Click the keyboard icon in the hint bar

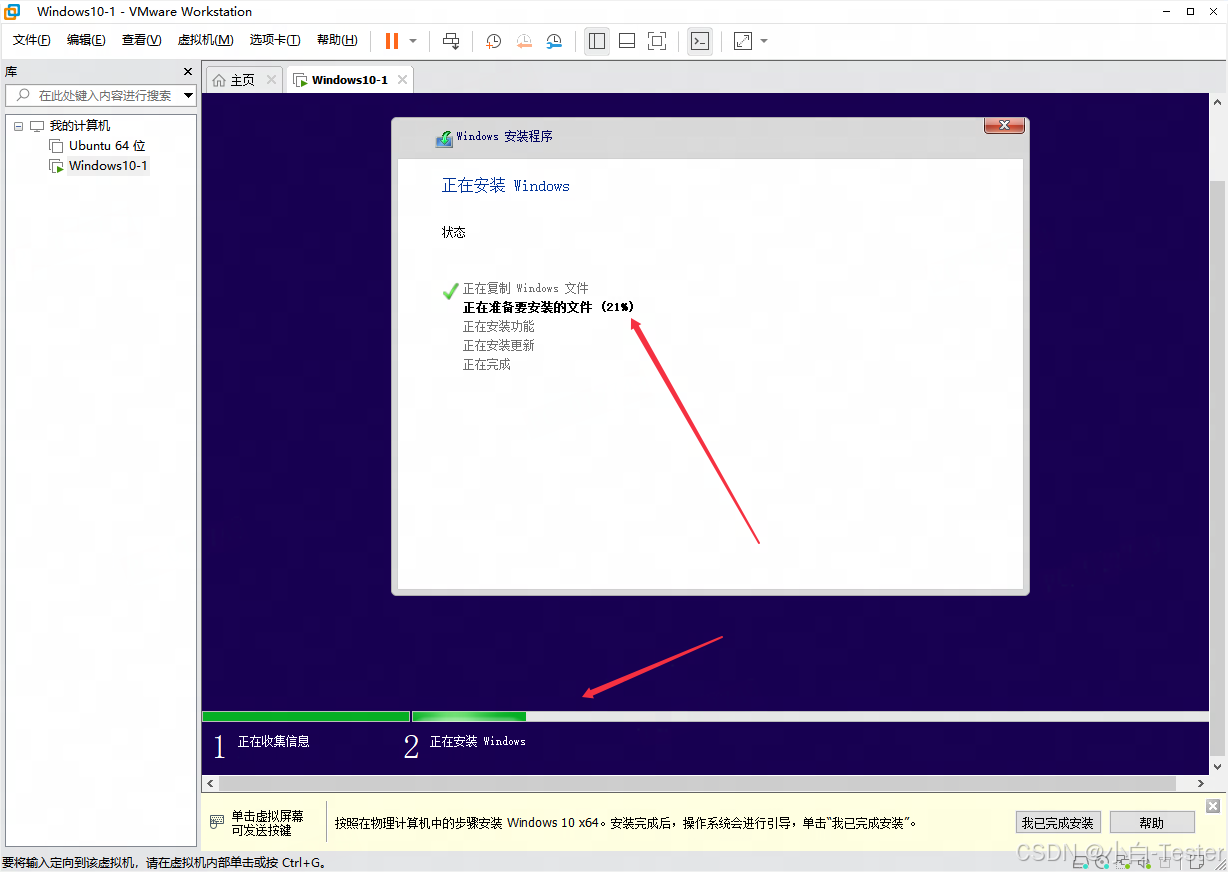click(216, 822)
